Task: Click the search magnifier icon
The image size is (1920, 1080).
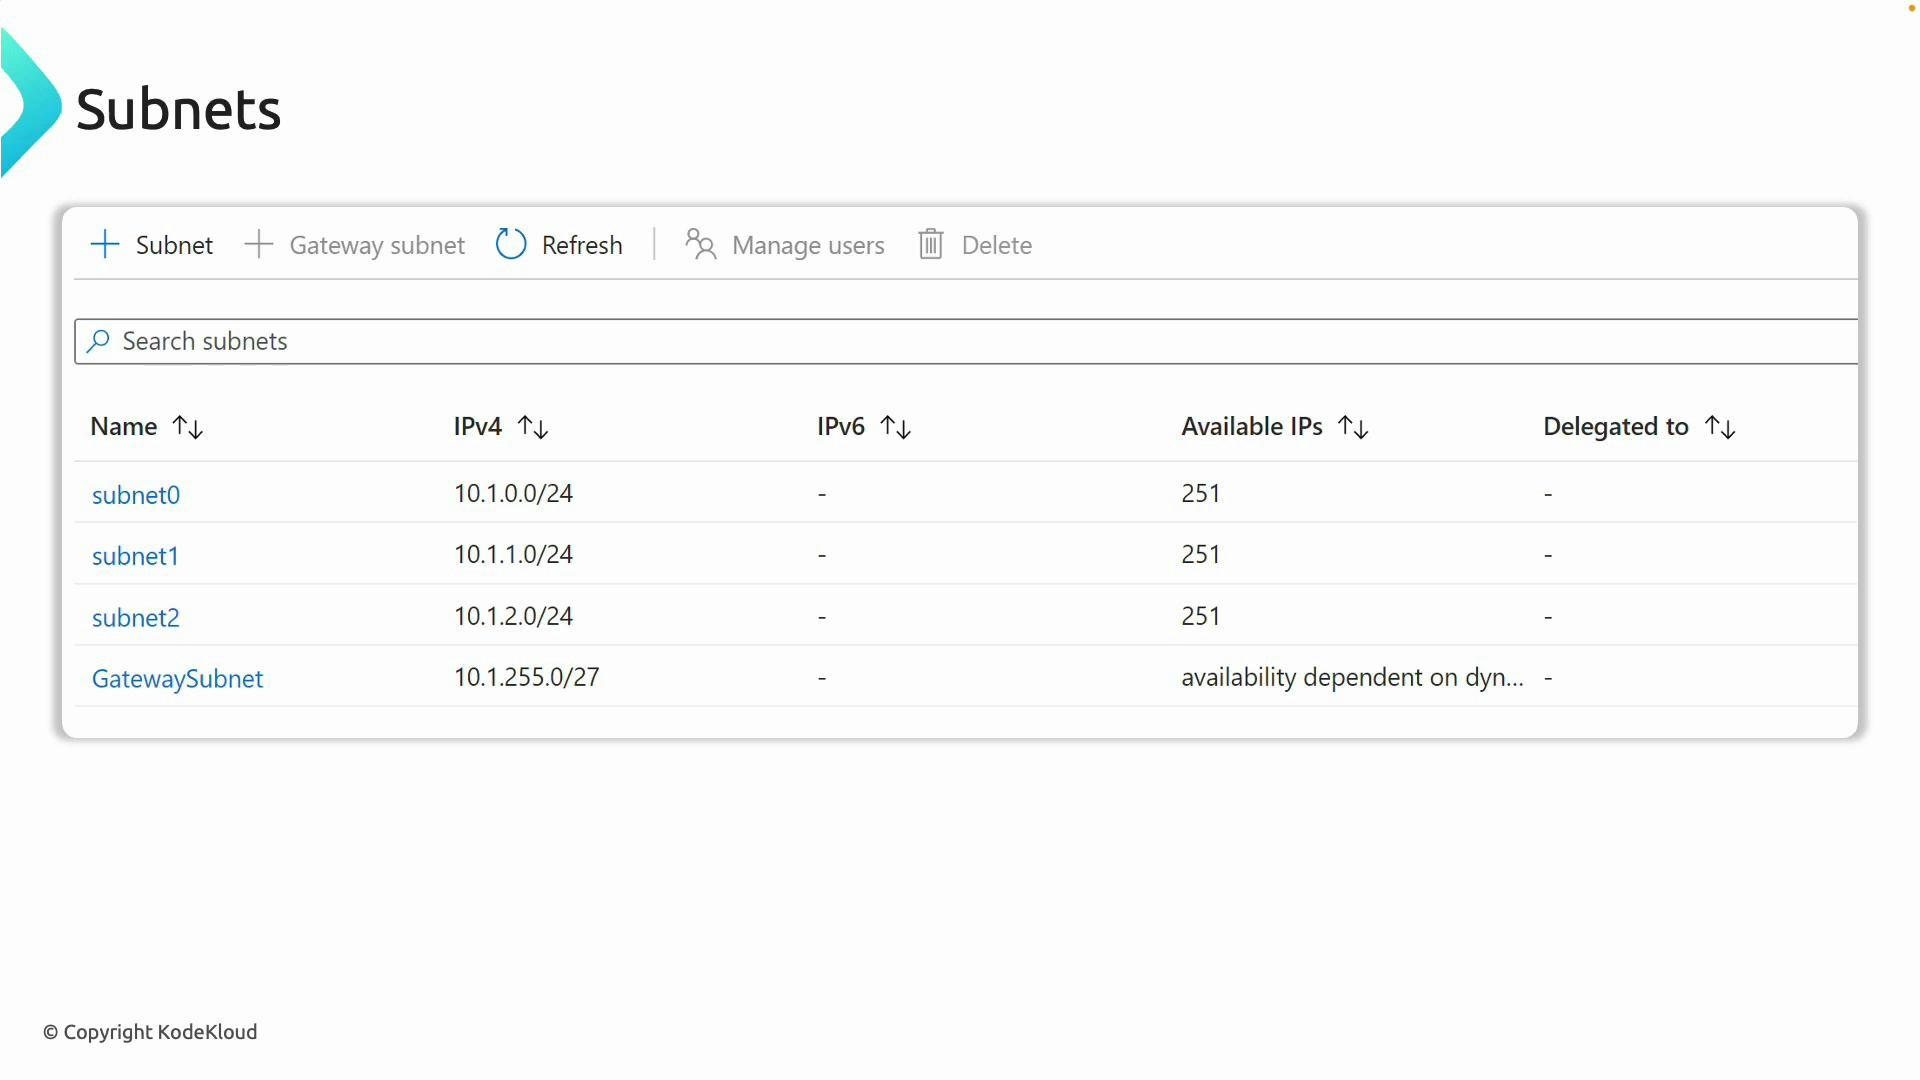Action: point(99,341)
